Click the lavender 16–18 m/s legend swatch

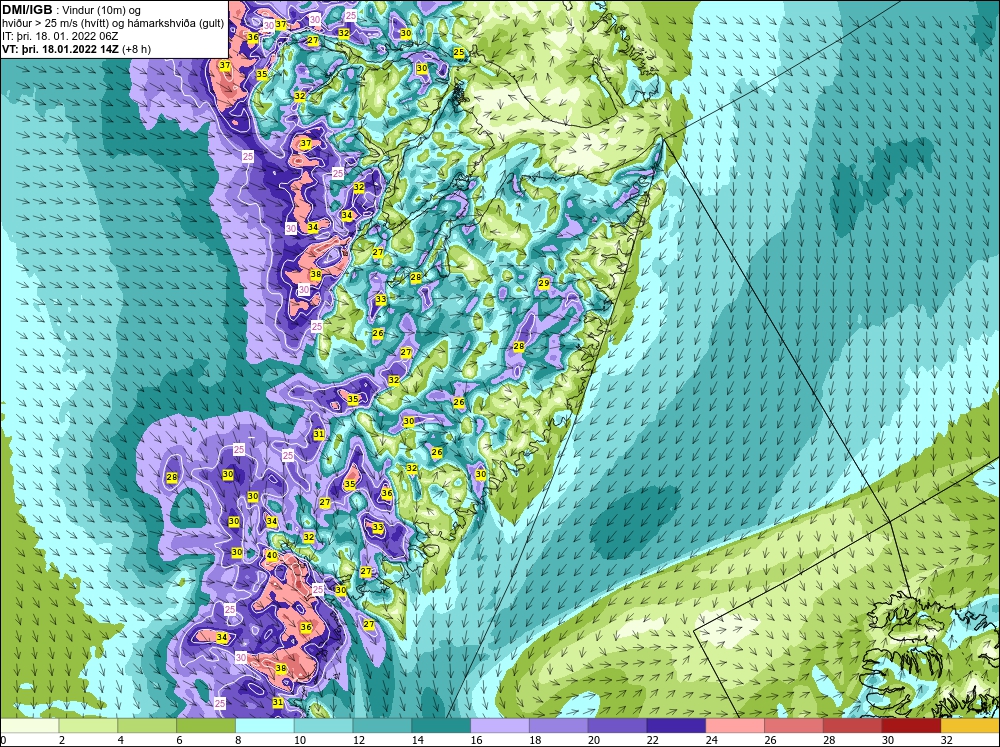click(x=500, y=726)
